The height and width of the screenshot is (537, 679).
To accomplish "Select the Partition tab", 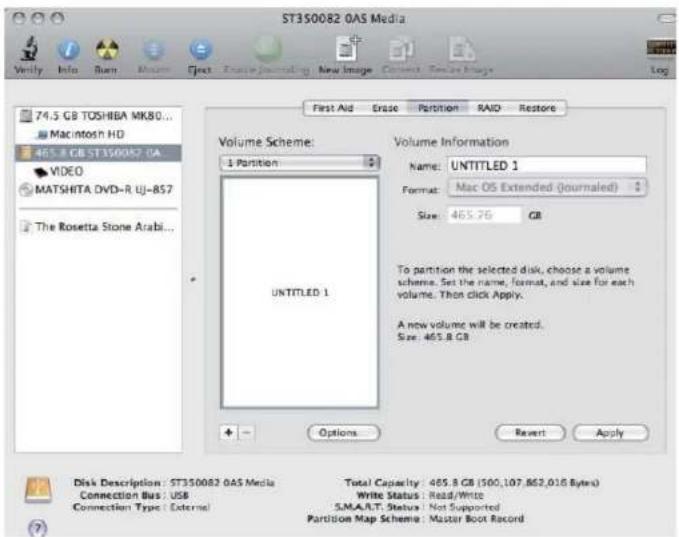I will (438, 108).
